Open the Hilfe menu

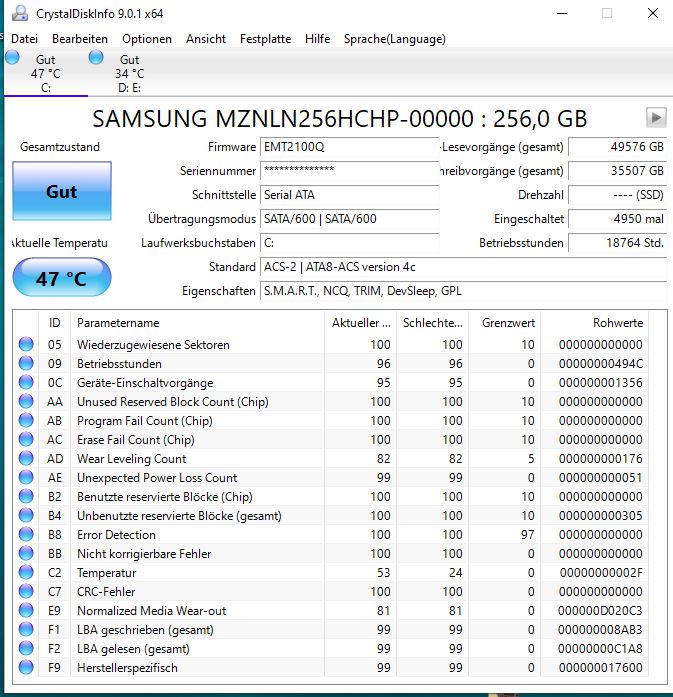pyautogui.click(x=317, y=39)
